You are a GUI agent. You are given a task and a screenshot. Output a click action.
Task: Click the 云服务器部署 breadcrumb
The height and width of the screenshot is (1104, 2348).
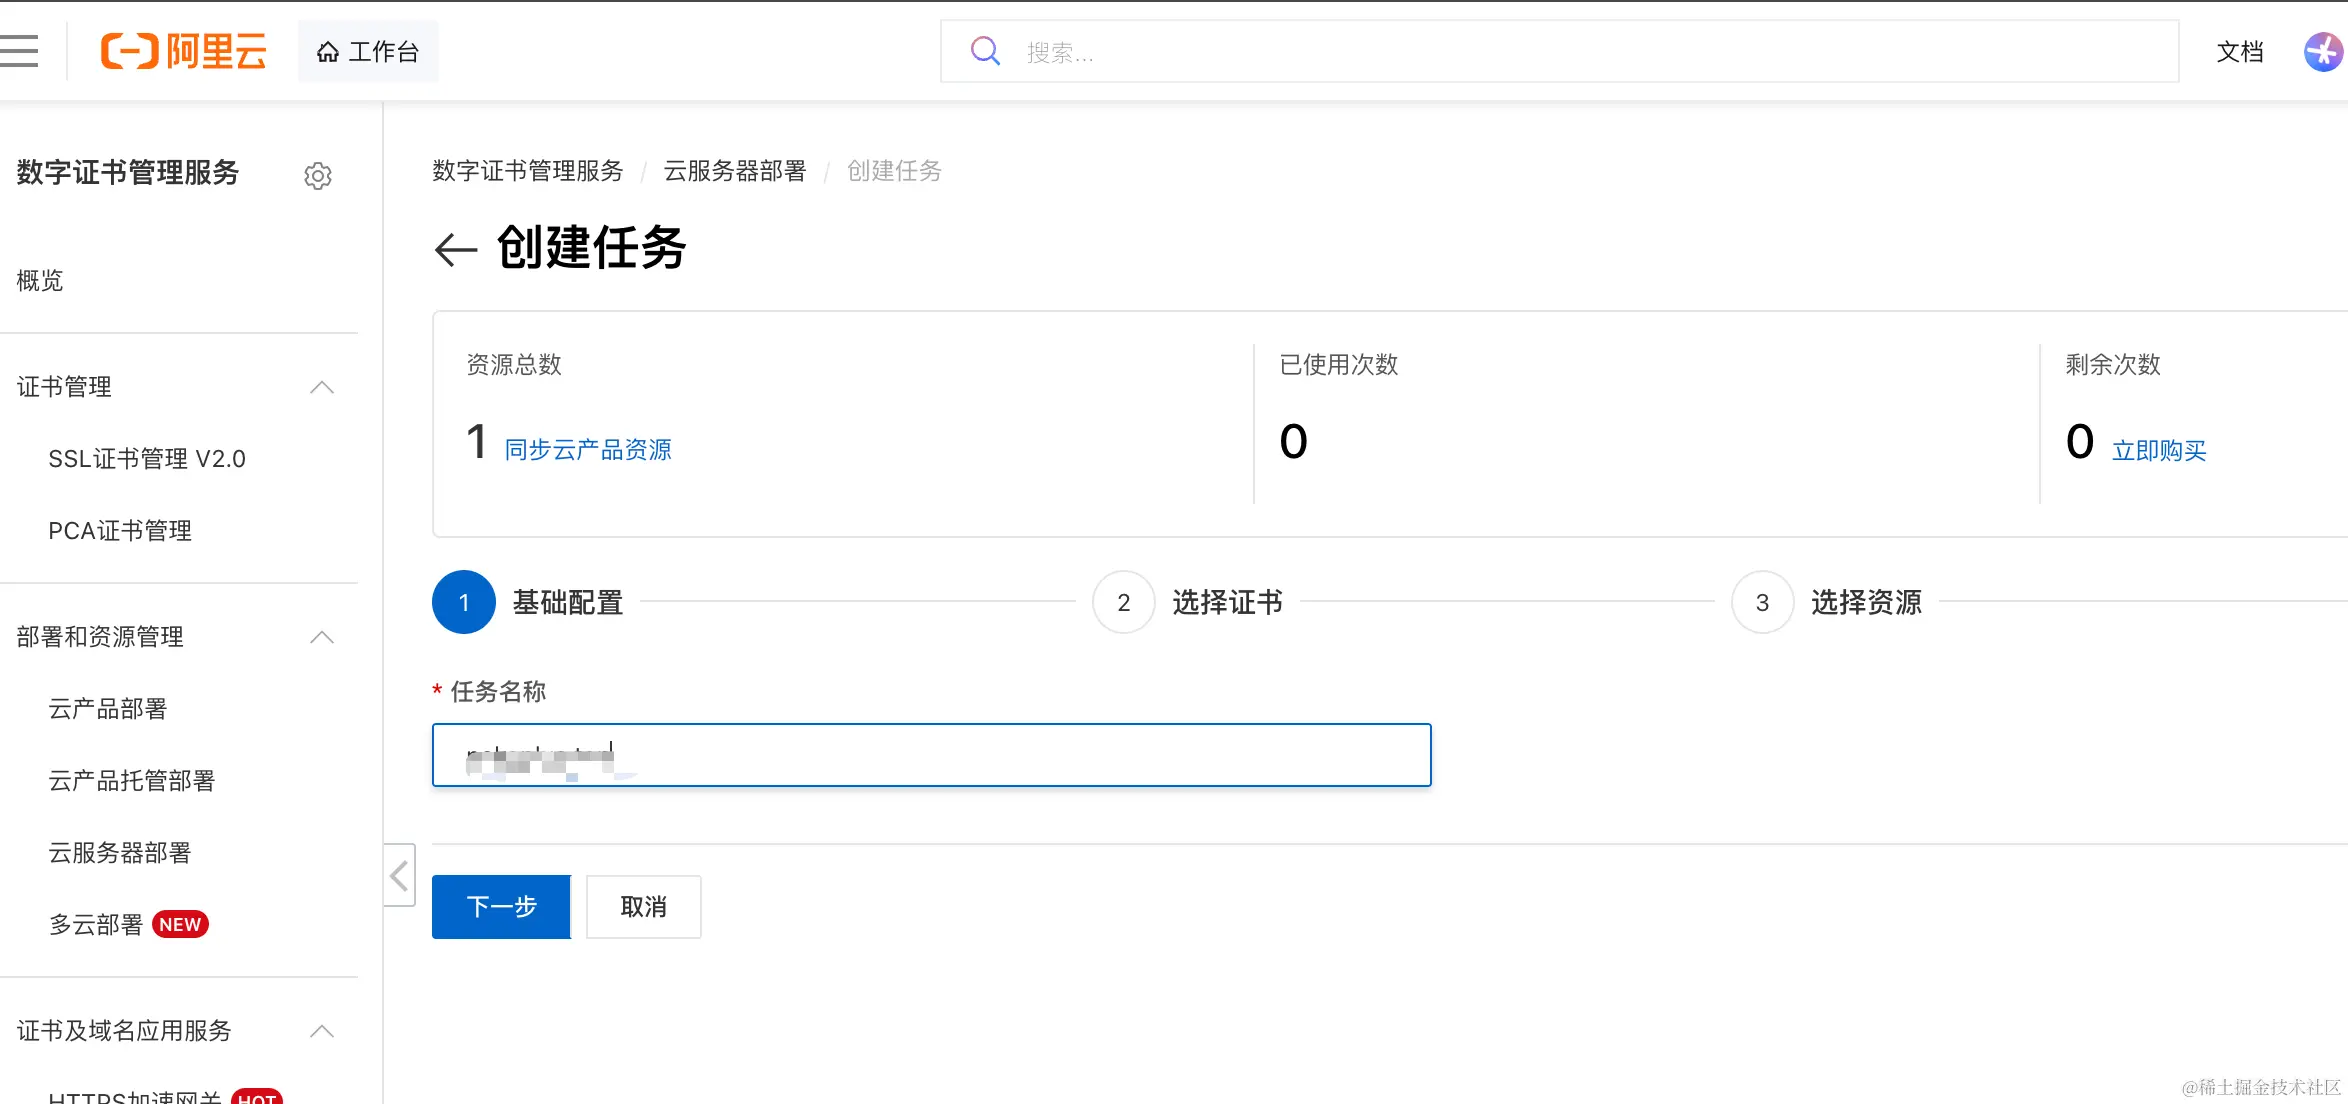pos(735,171)
